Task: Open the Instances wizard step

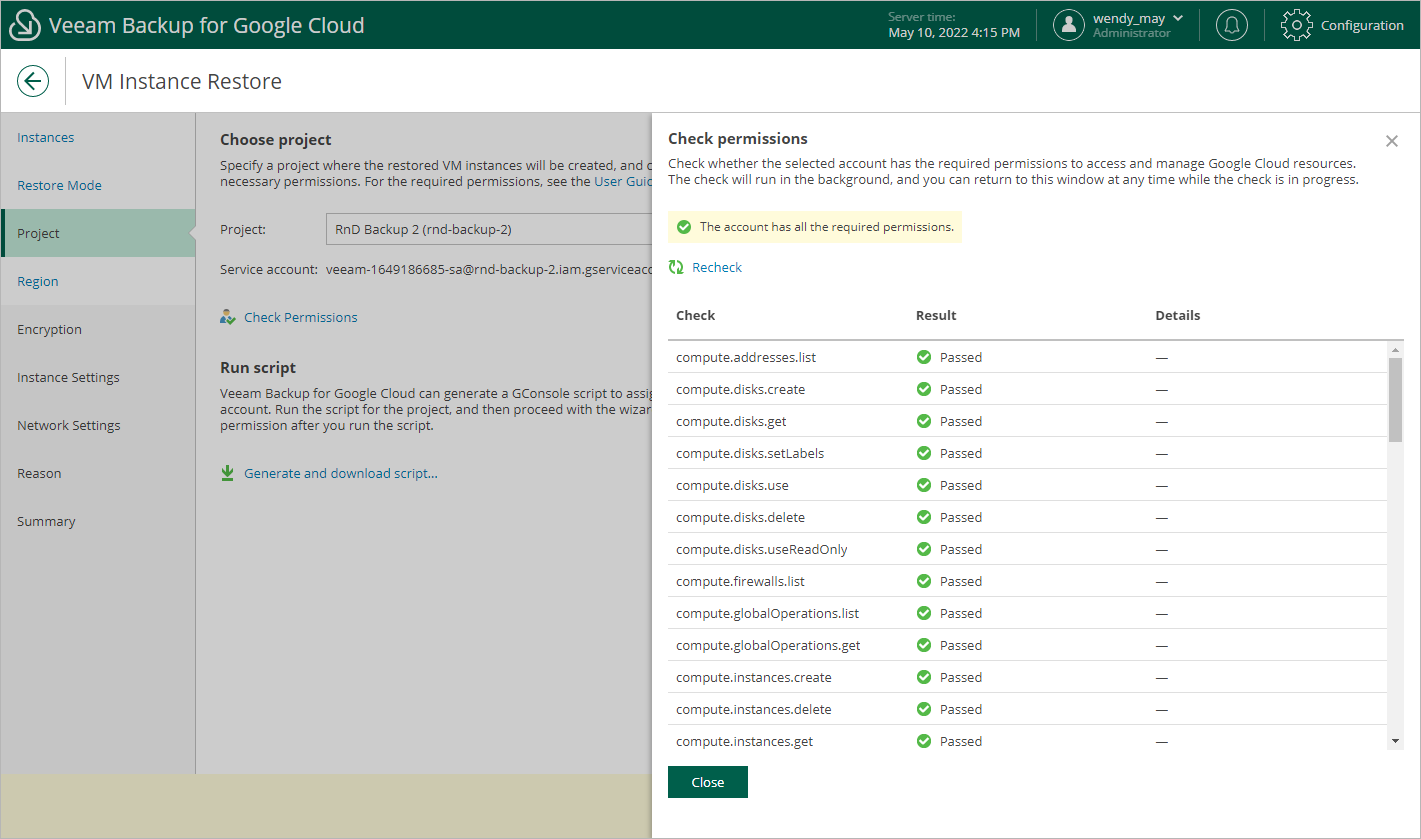Action: pyautogui.click(x=98, y=137)
